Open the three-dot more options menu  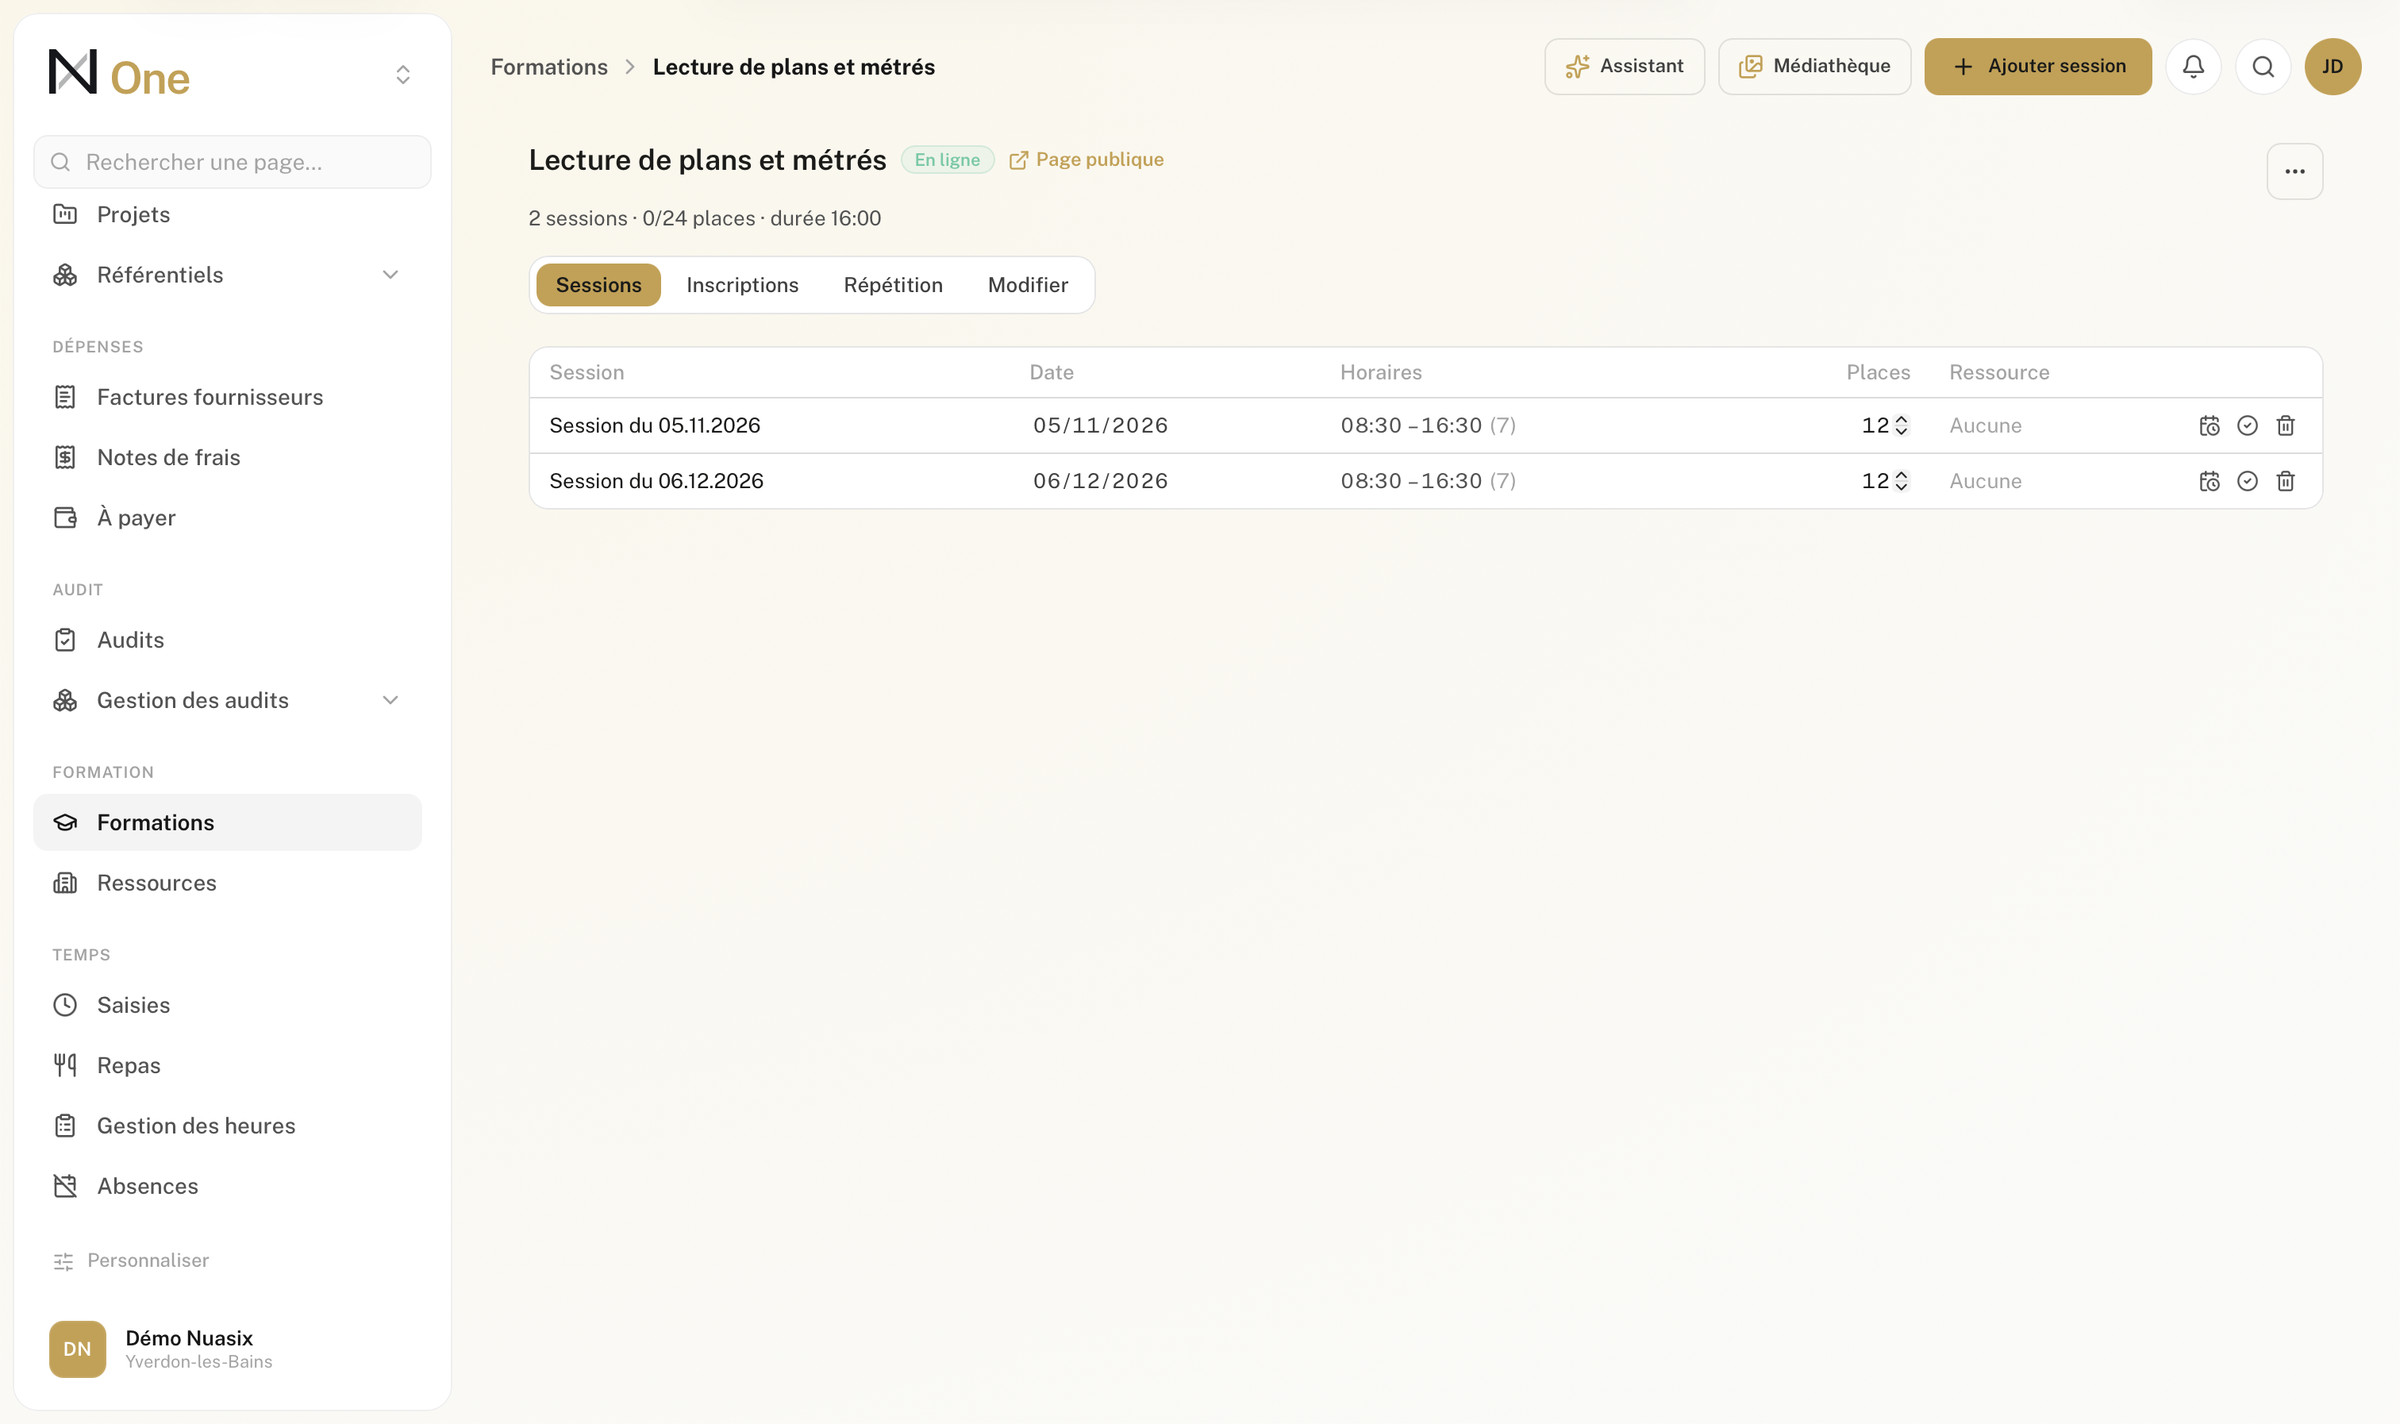click(2295, 171)
